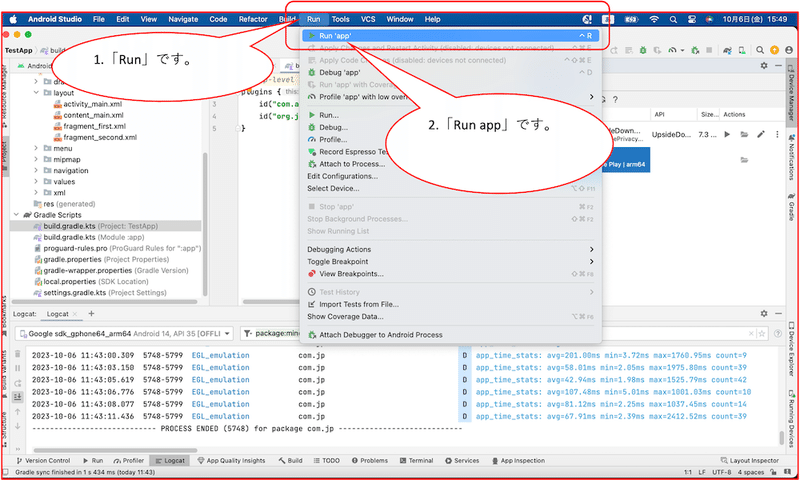Open the Notifications side panel tab
Screen dimensions: 800x480
791,157
